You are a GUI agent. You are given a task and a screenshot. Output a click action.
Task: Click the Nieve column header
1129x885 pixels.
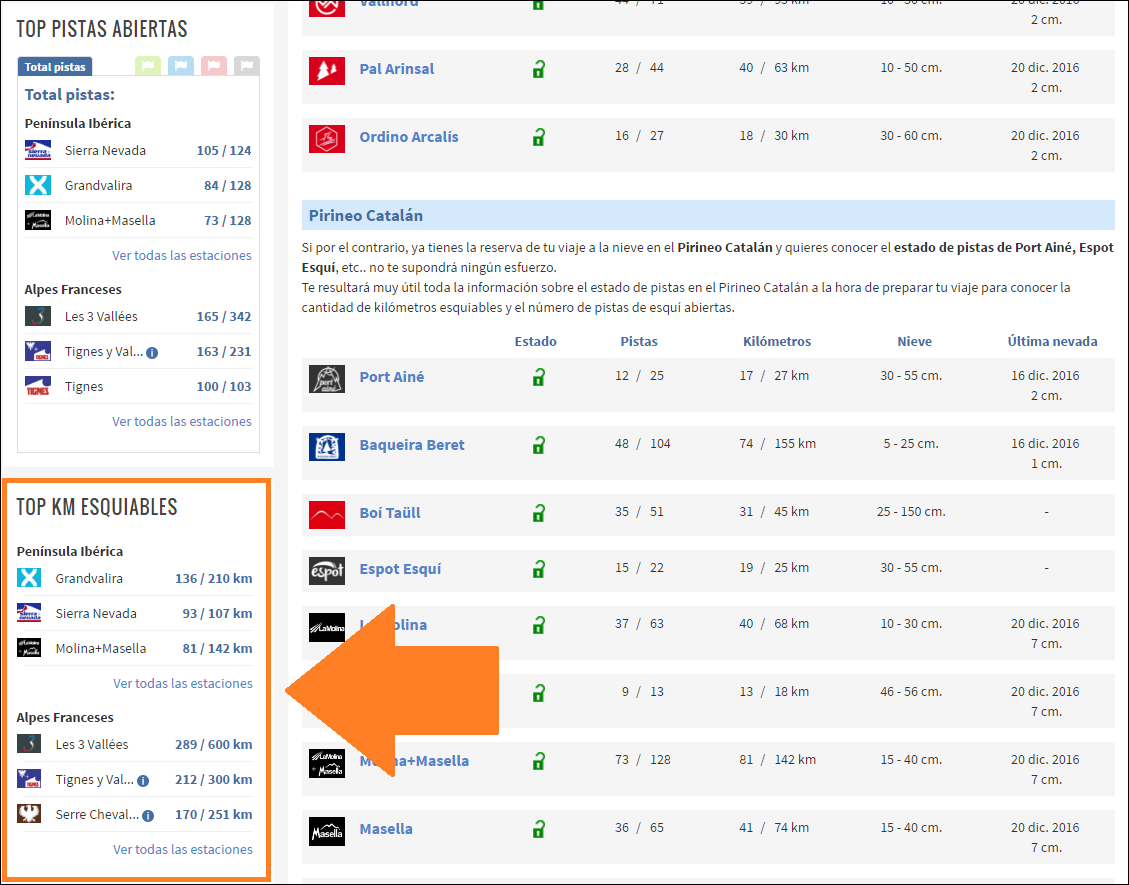(914, 341)
